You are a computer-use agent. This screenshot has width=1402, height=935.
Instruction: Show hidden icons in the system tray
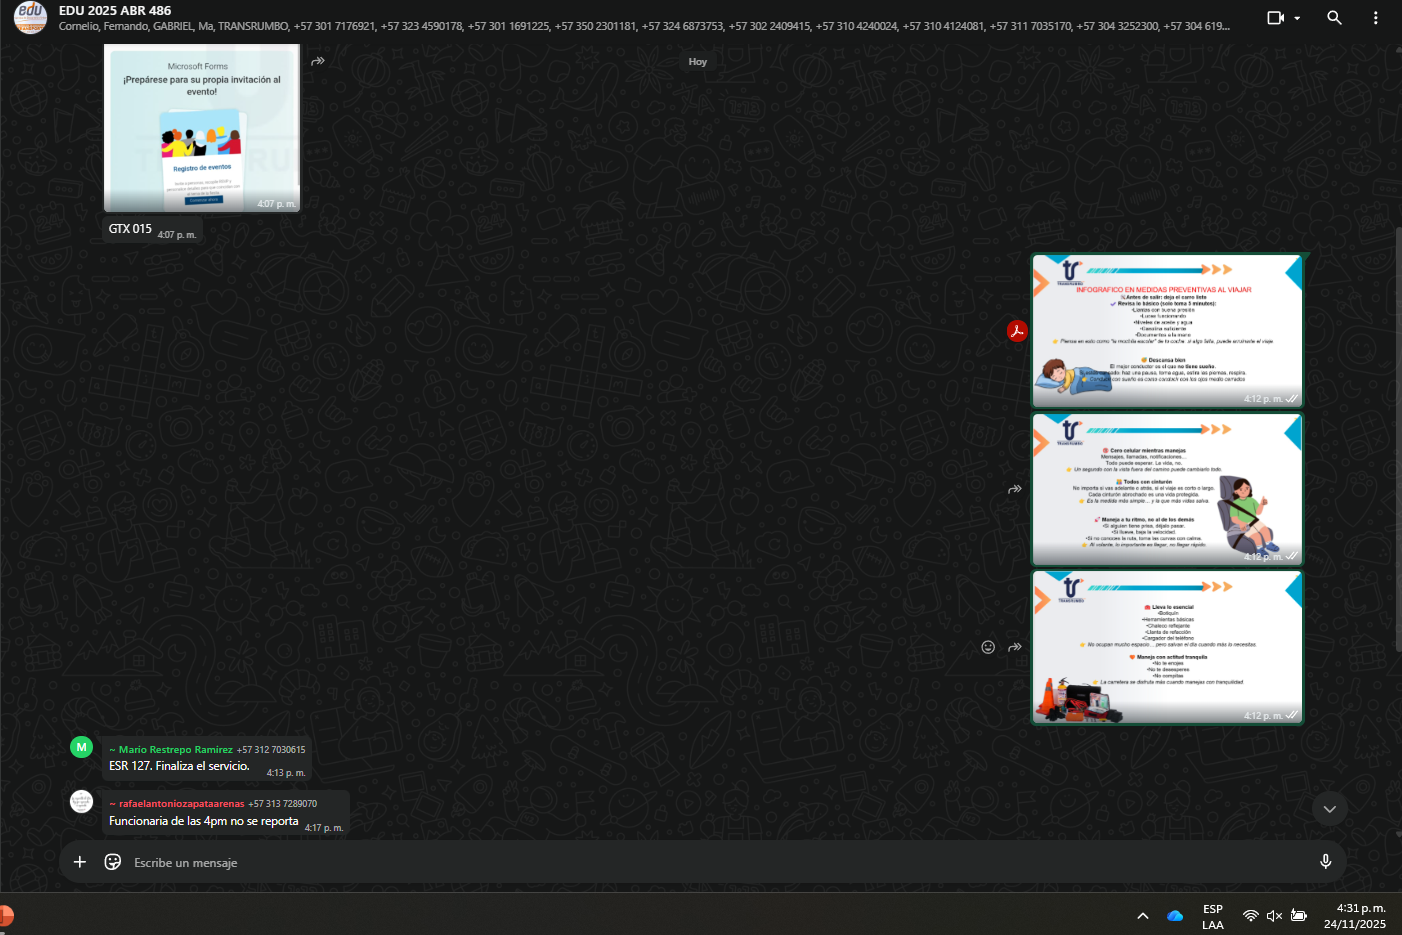click(1143, 916)
